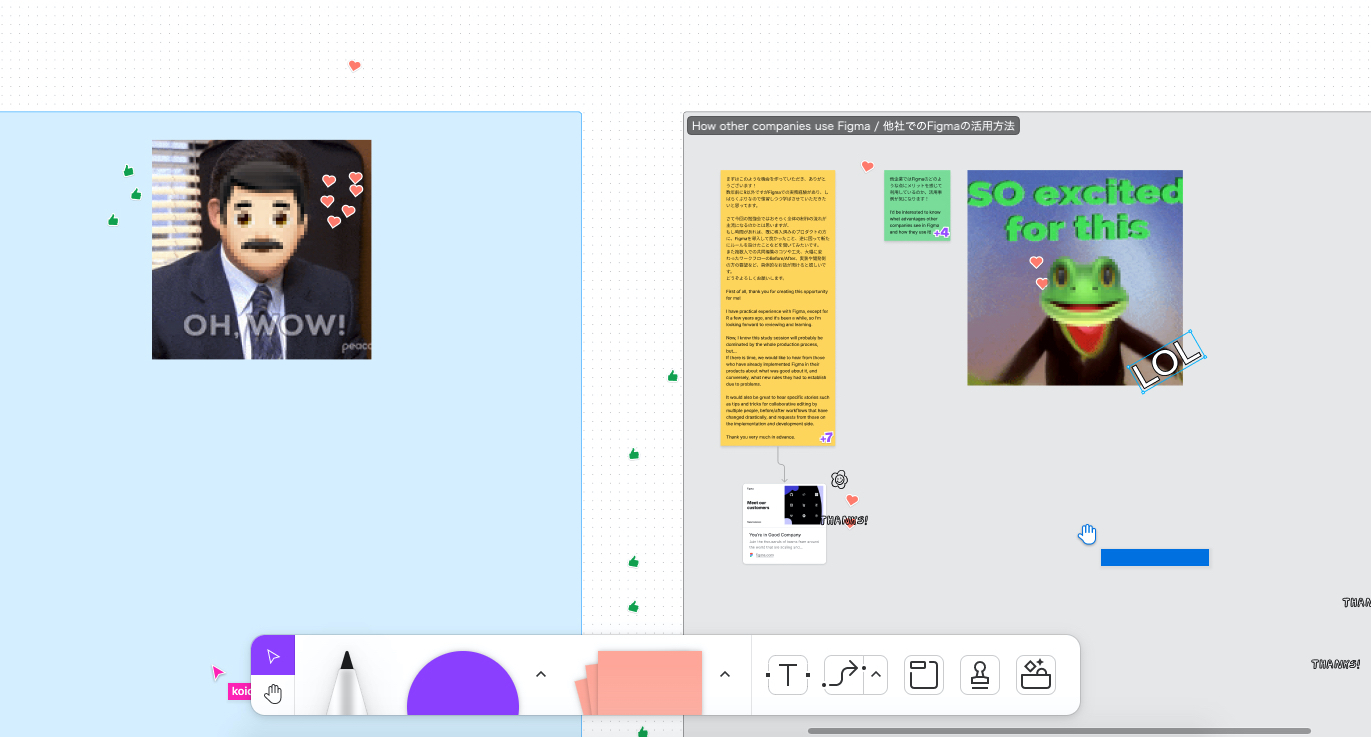Viewport: 1371px width, 737px height.
Task: Select the 'How other companies use Figma' section label
Action: 853,126
